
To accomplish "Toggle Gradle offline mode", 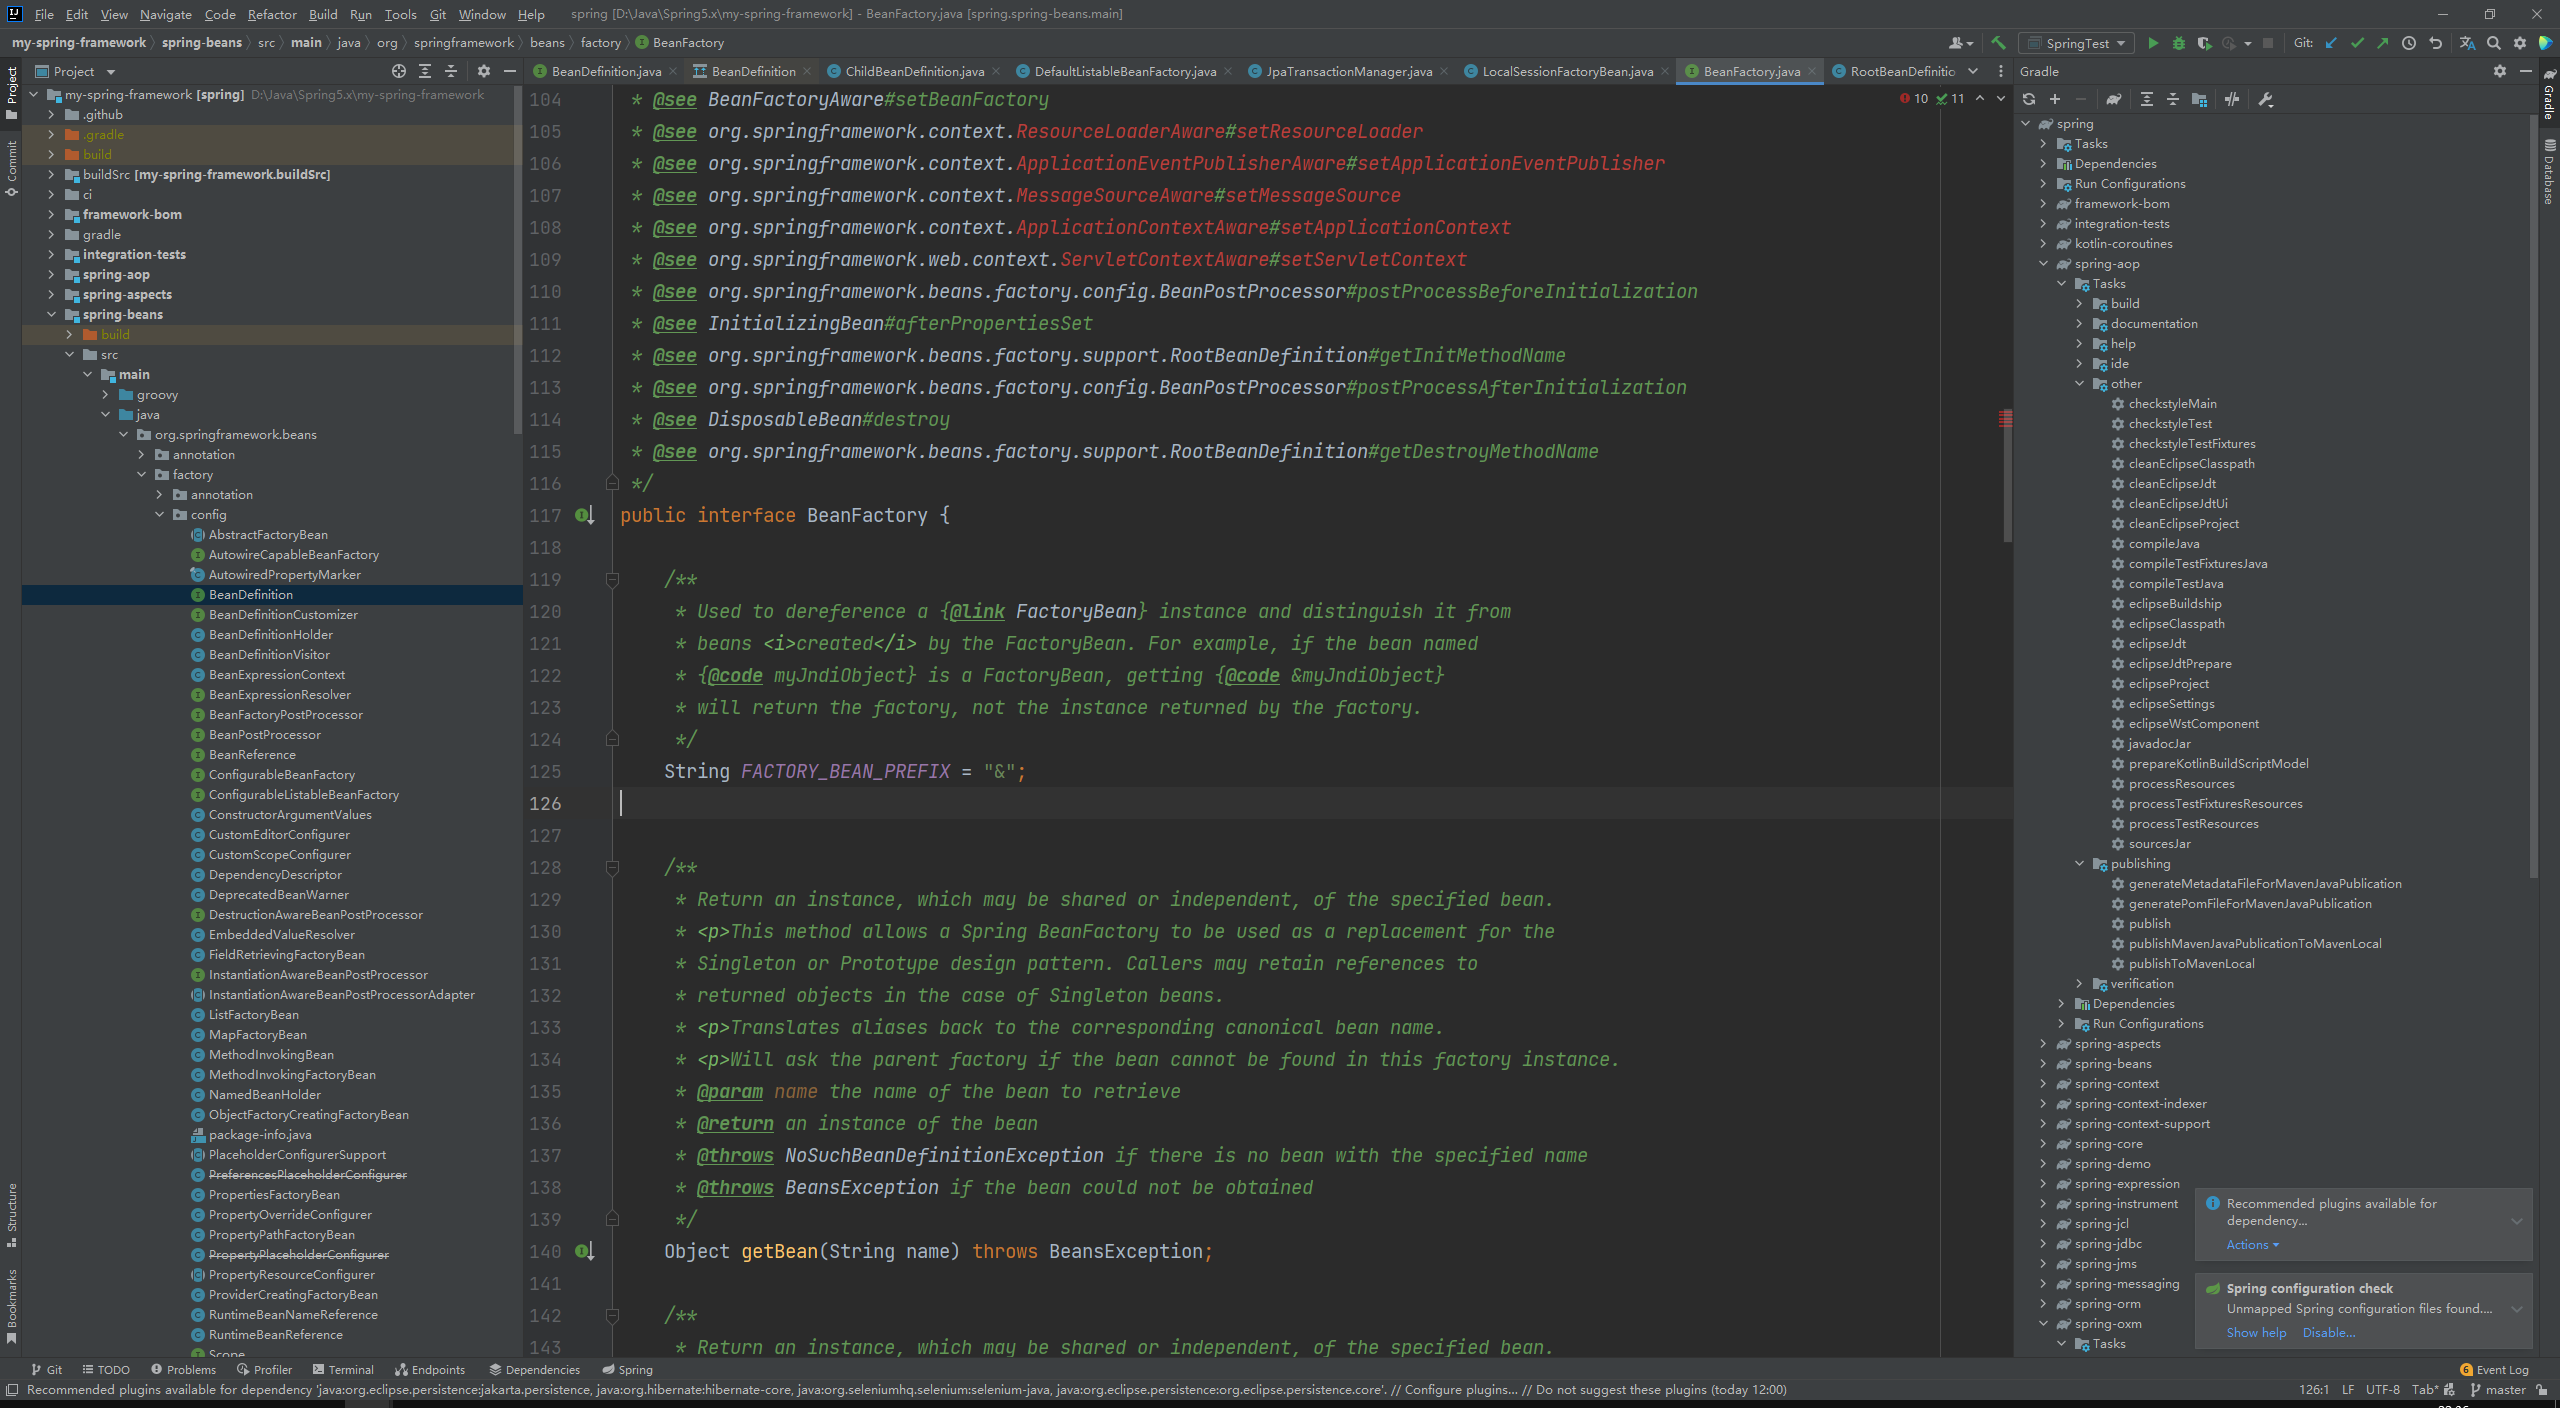I will click(x=2232, y=99).
